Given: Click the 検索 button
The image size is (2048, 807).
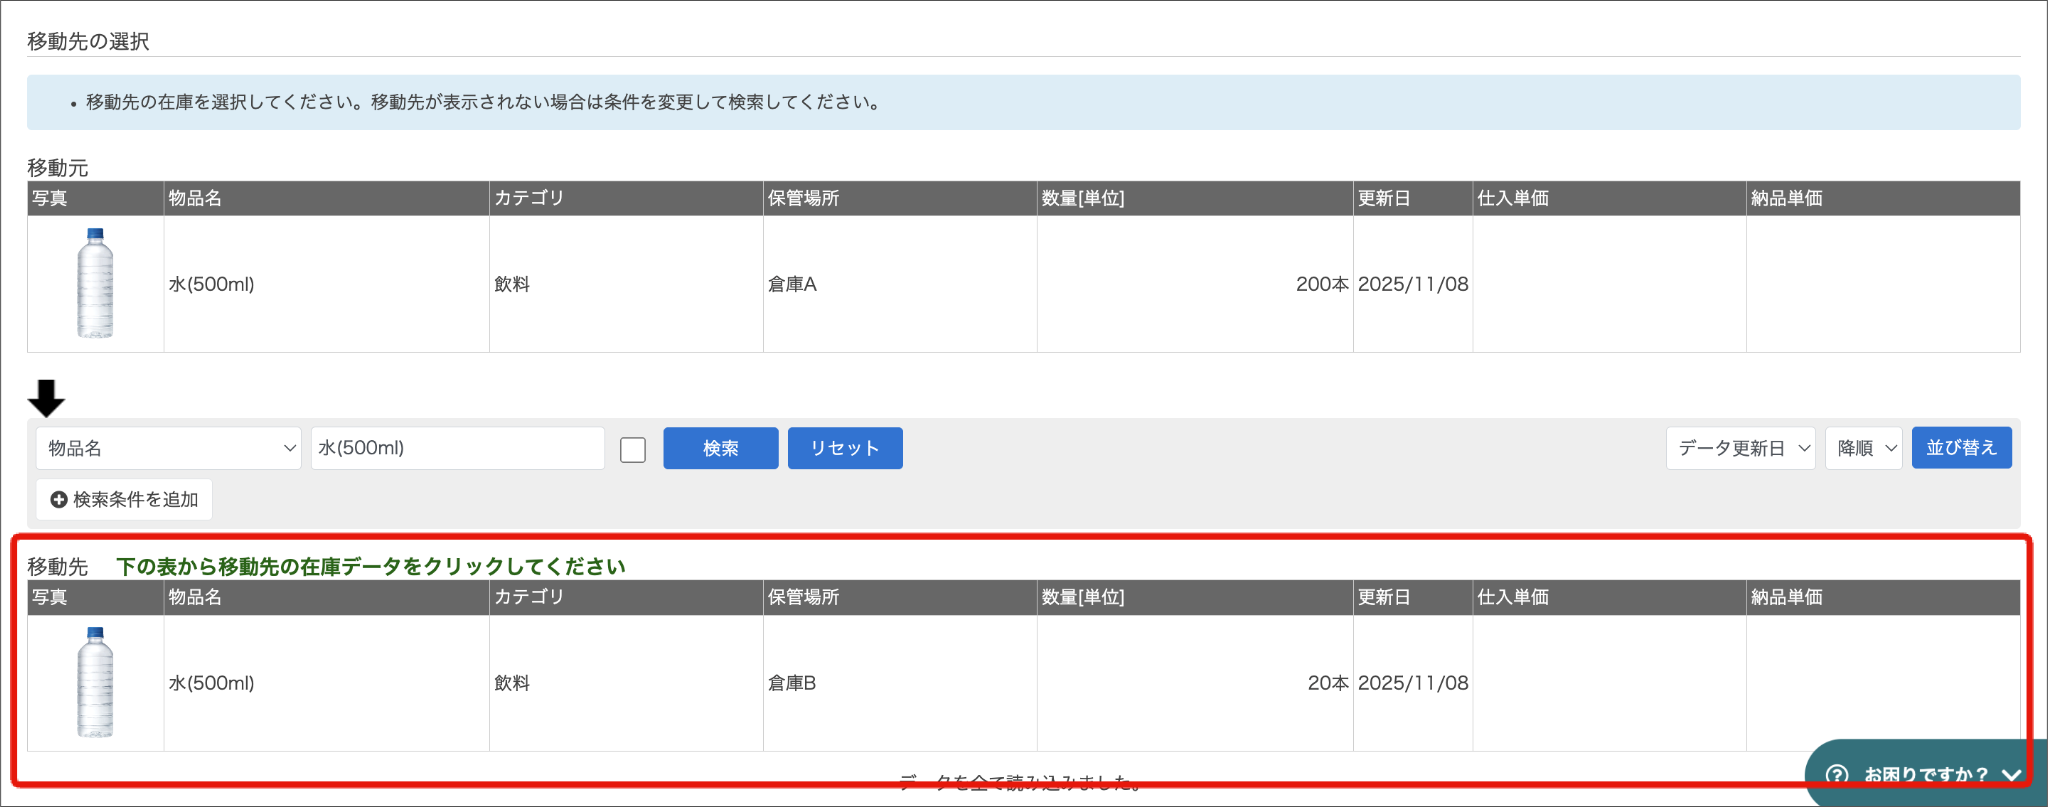Looking at the screenshot, I should pos(721,448).
